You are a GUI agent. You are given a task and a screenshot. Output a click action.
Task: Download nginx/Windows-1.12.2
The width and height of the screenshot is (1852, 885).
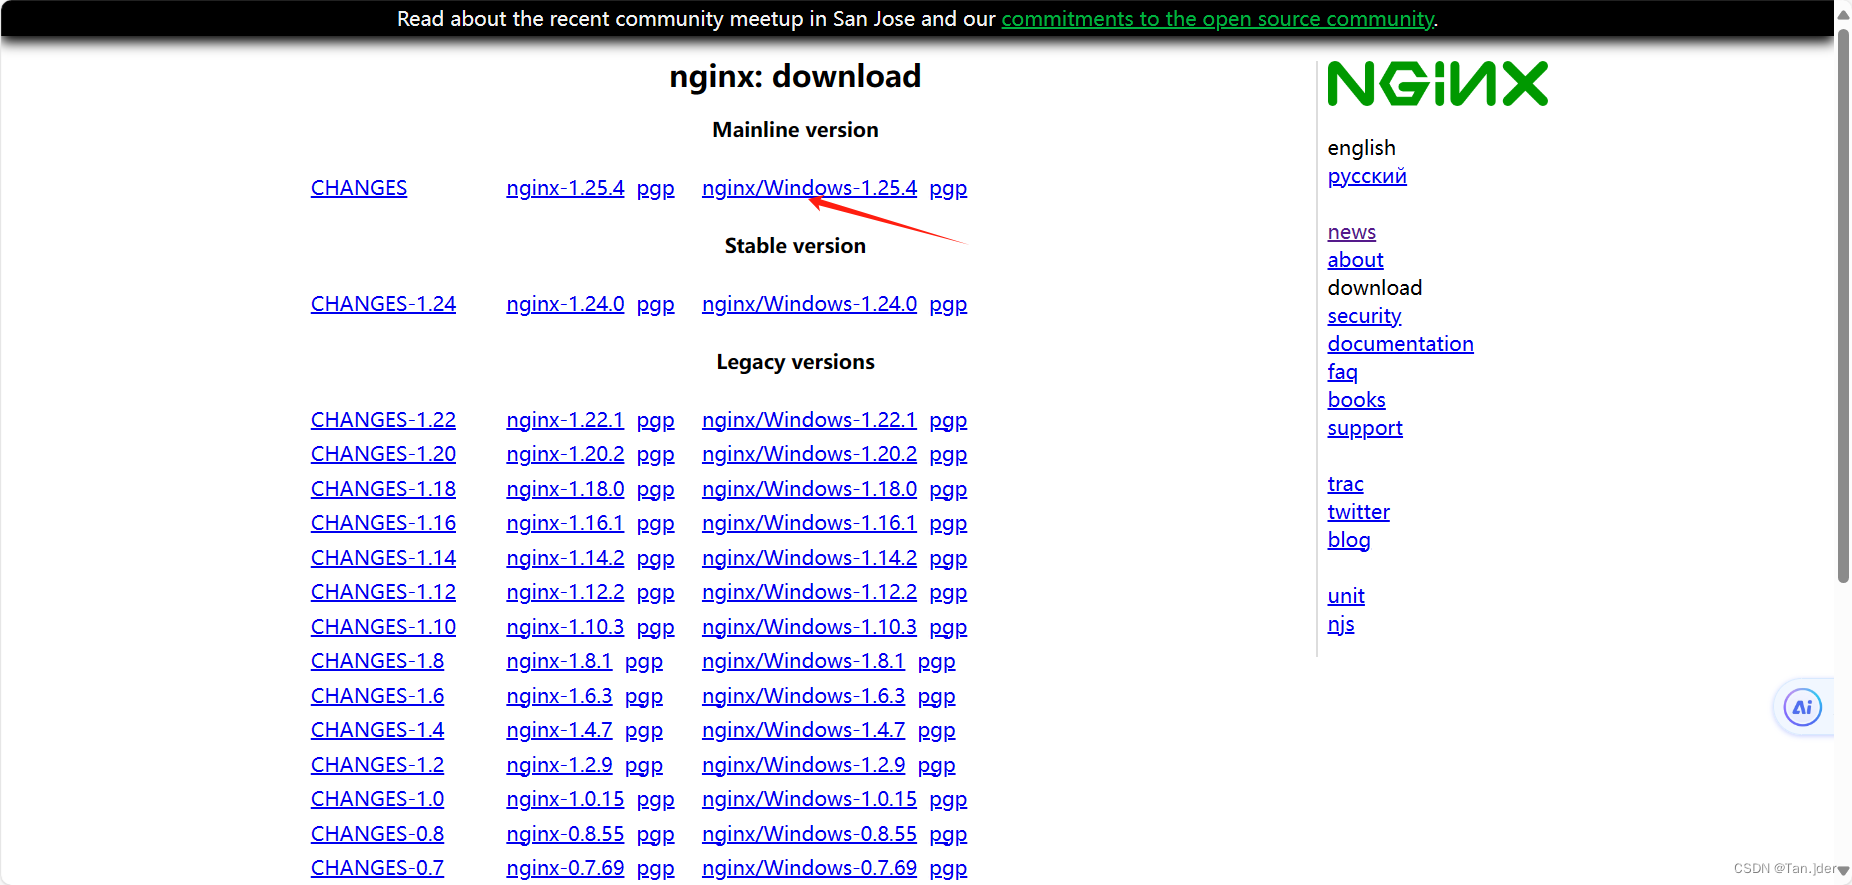[809, 592]
